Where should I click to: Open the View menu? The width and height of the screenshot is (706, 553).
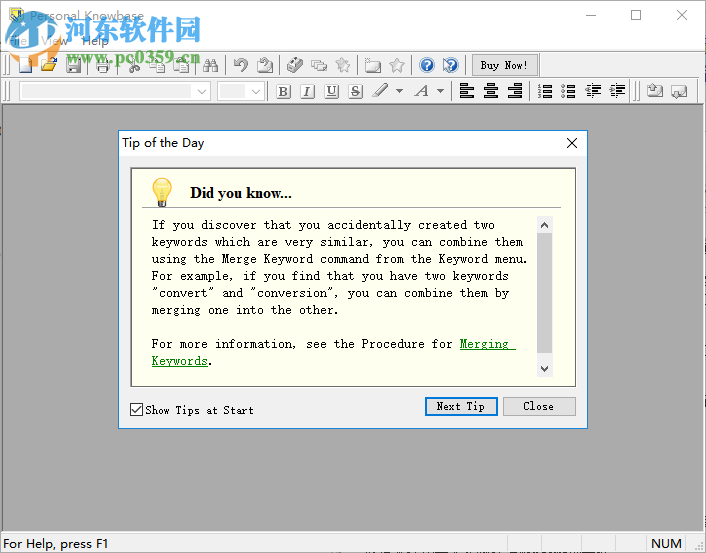pyautogui.click(x=54, y=41)
